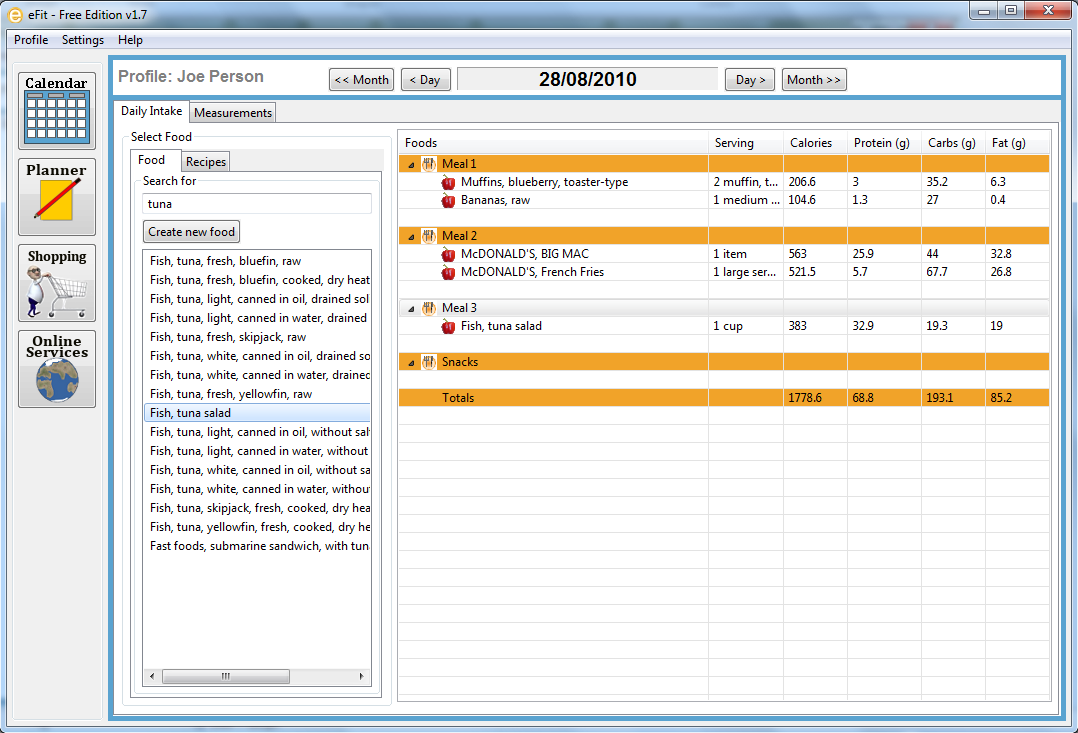Open the Settings menu
The image size is (1078, 733).
pos(82,40)
